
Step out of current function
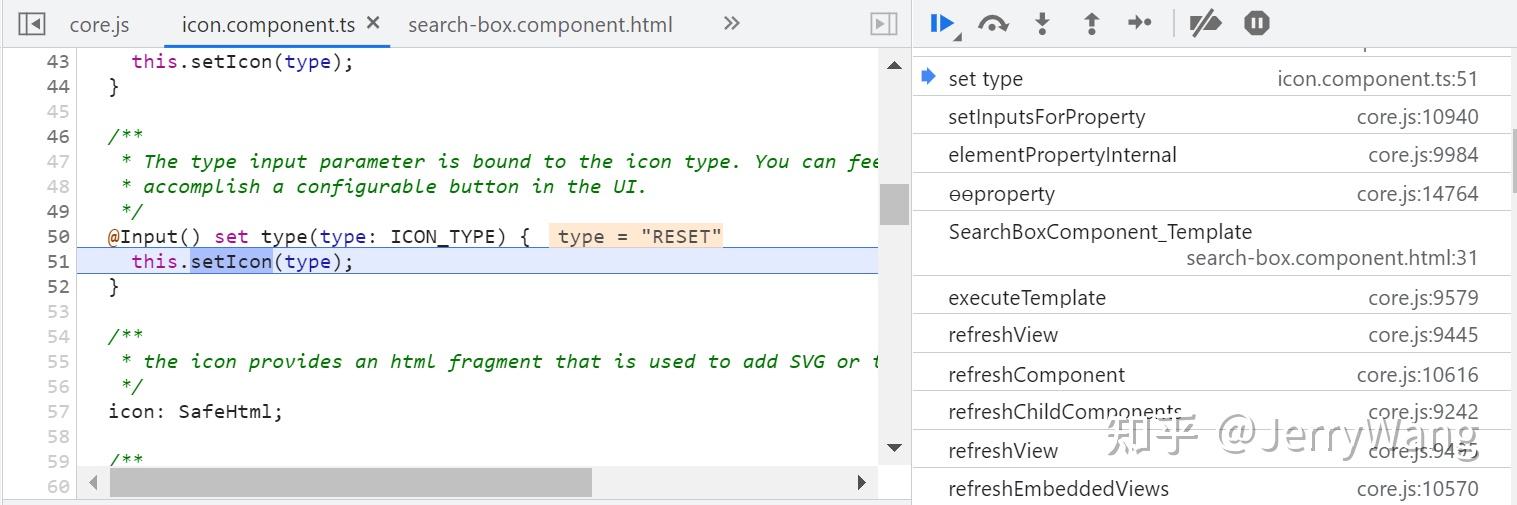click(x=1091, y=23)
